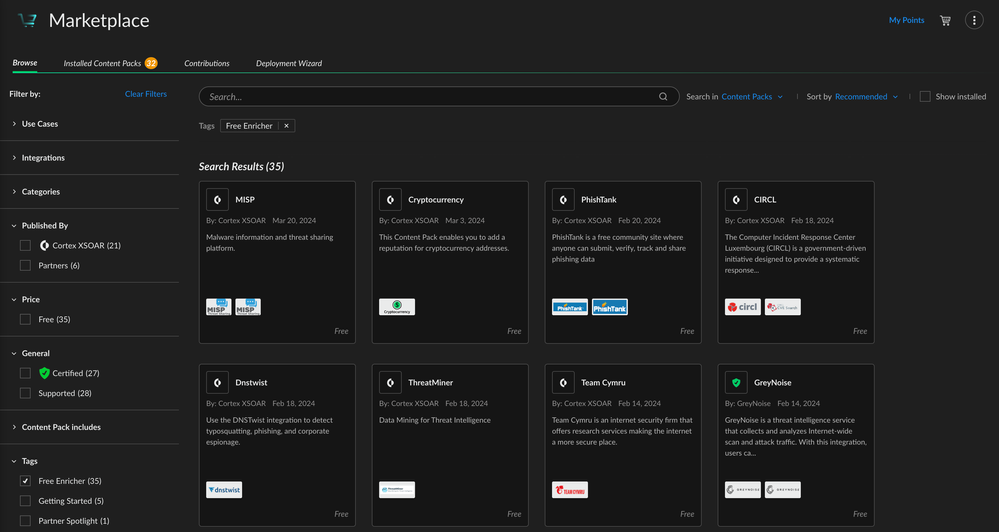999x532 pixels.
Task: Expand the Use Cases filter section
Action: coord(40,124)
